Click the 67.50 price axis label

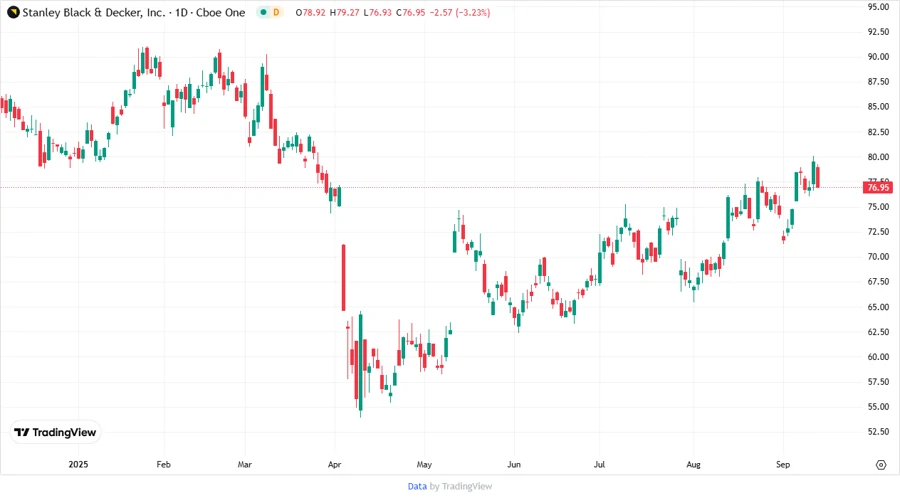(878, 281)
